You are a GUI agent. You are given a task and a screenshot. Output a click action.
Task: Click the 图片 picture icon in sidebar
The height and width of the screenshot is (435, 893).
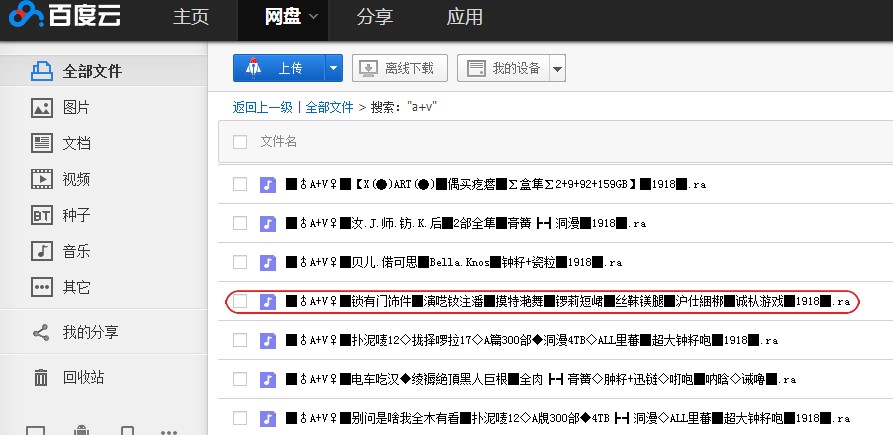42,107
